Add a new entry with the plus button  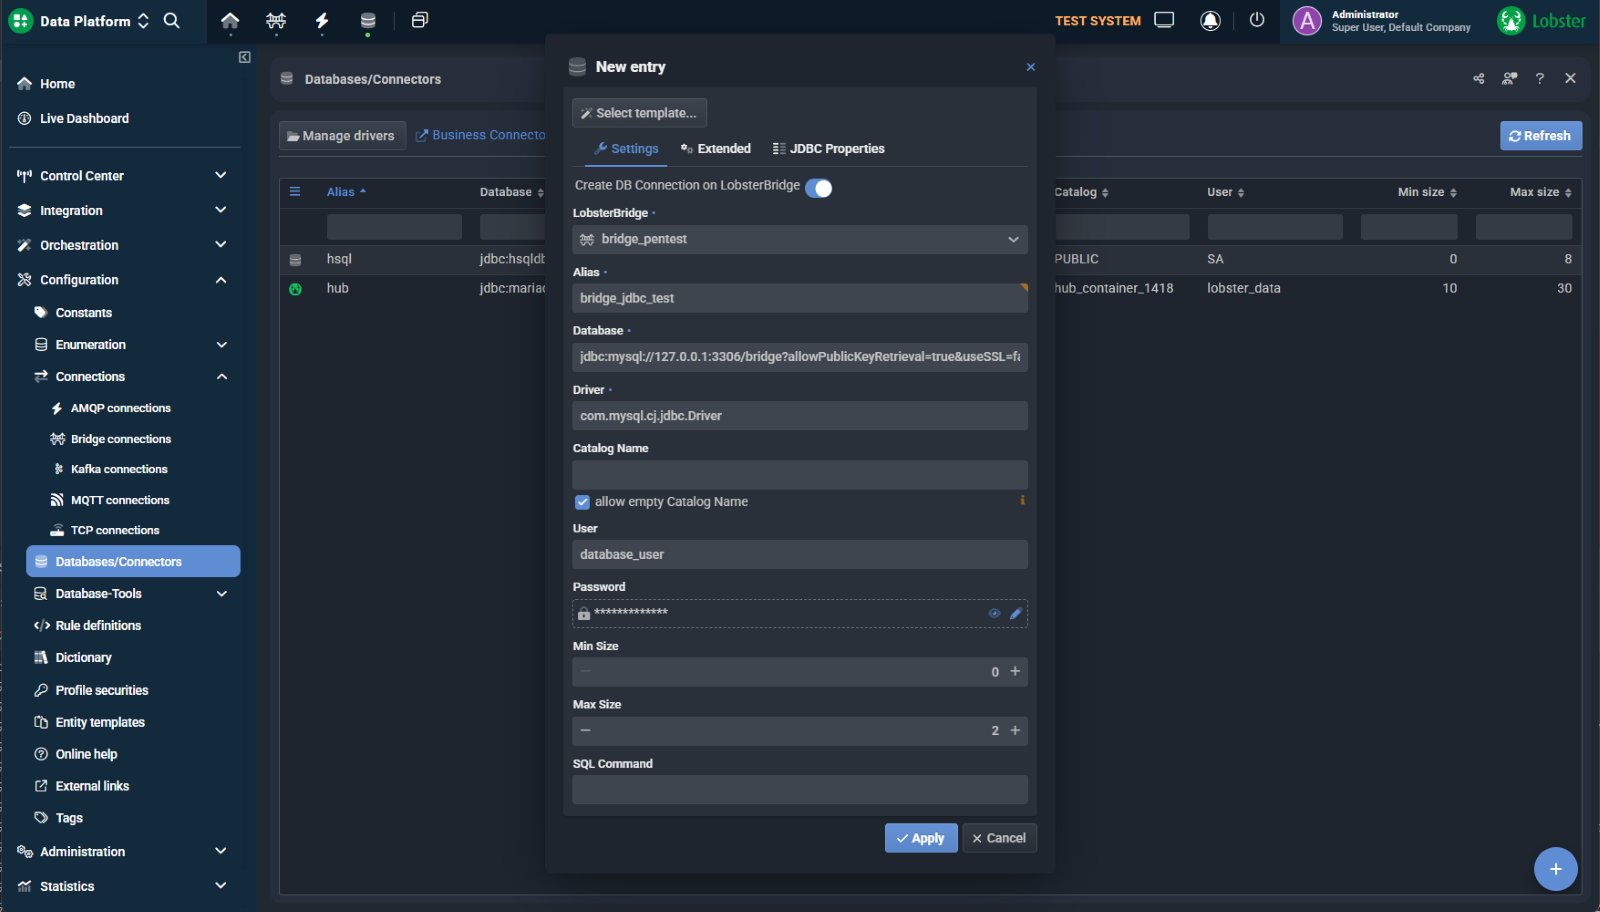pos(1555,869)
